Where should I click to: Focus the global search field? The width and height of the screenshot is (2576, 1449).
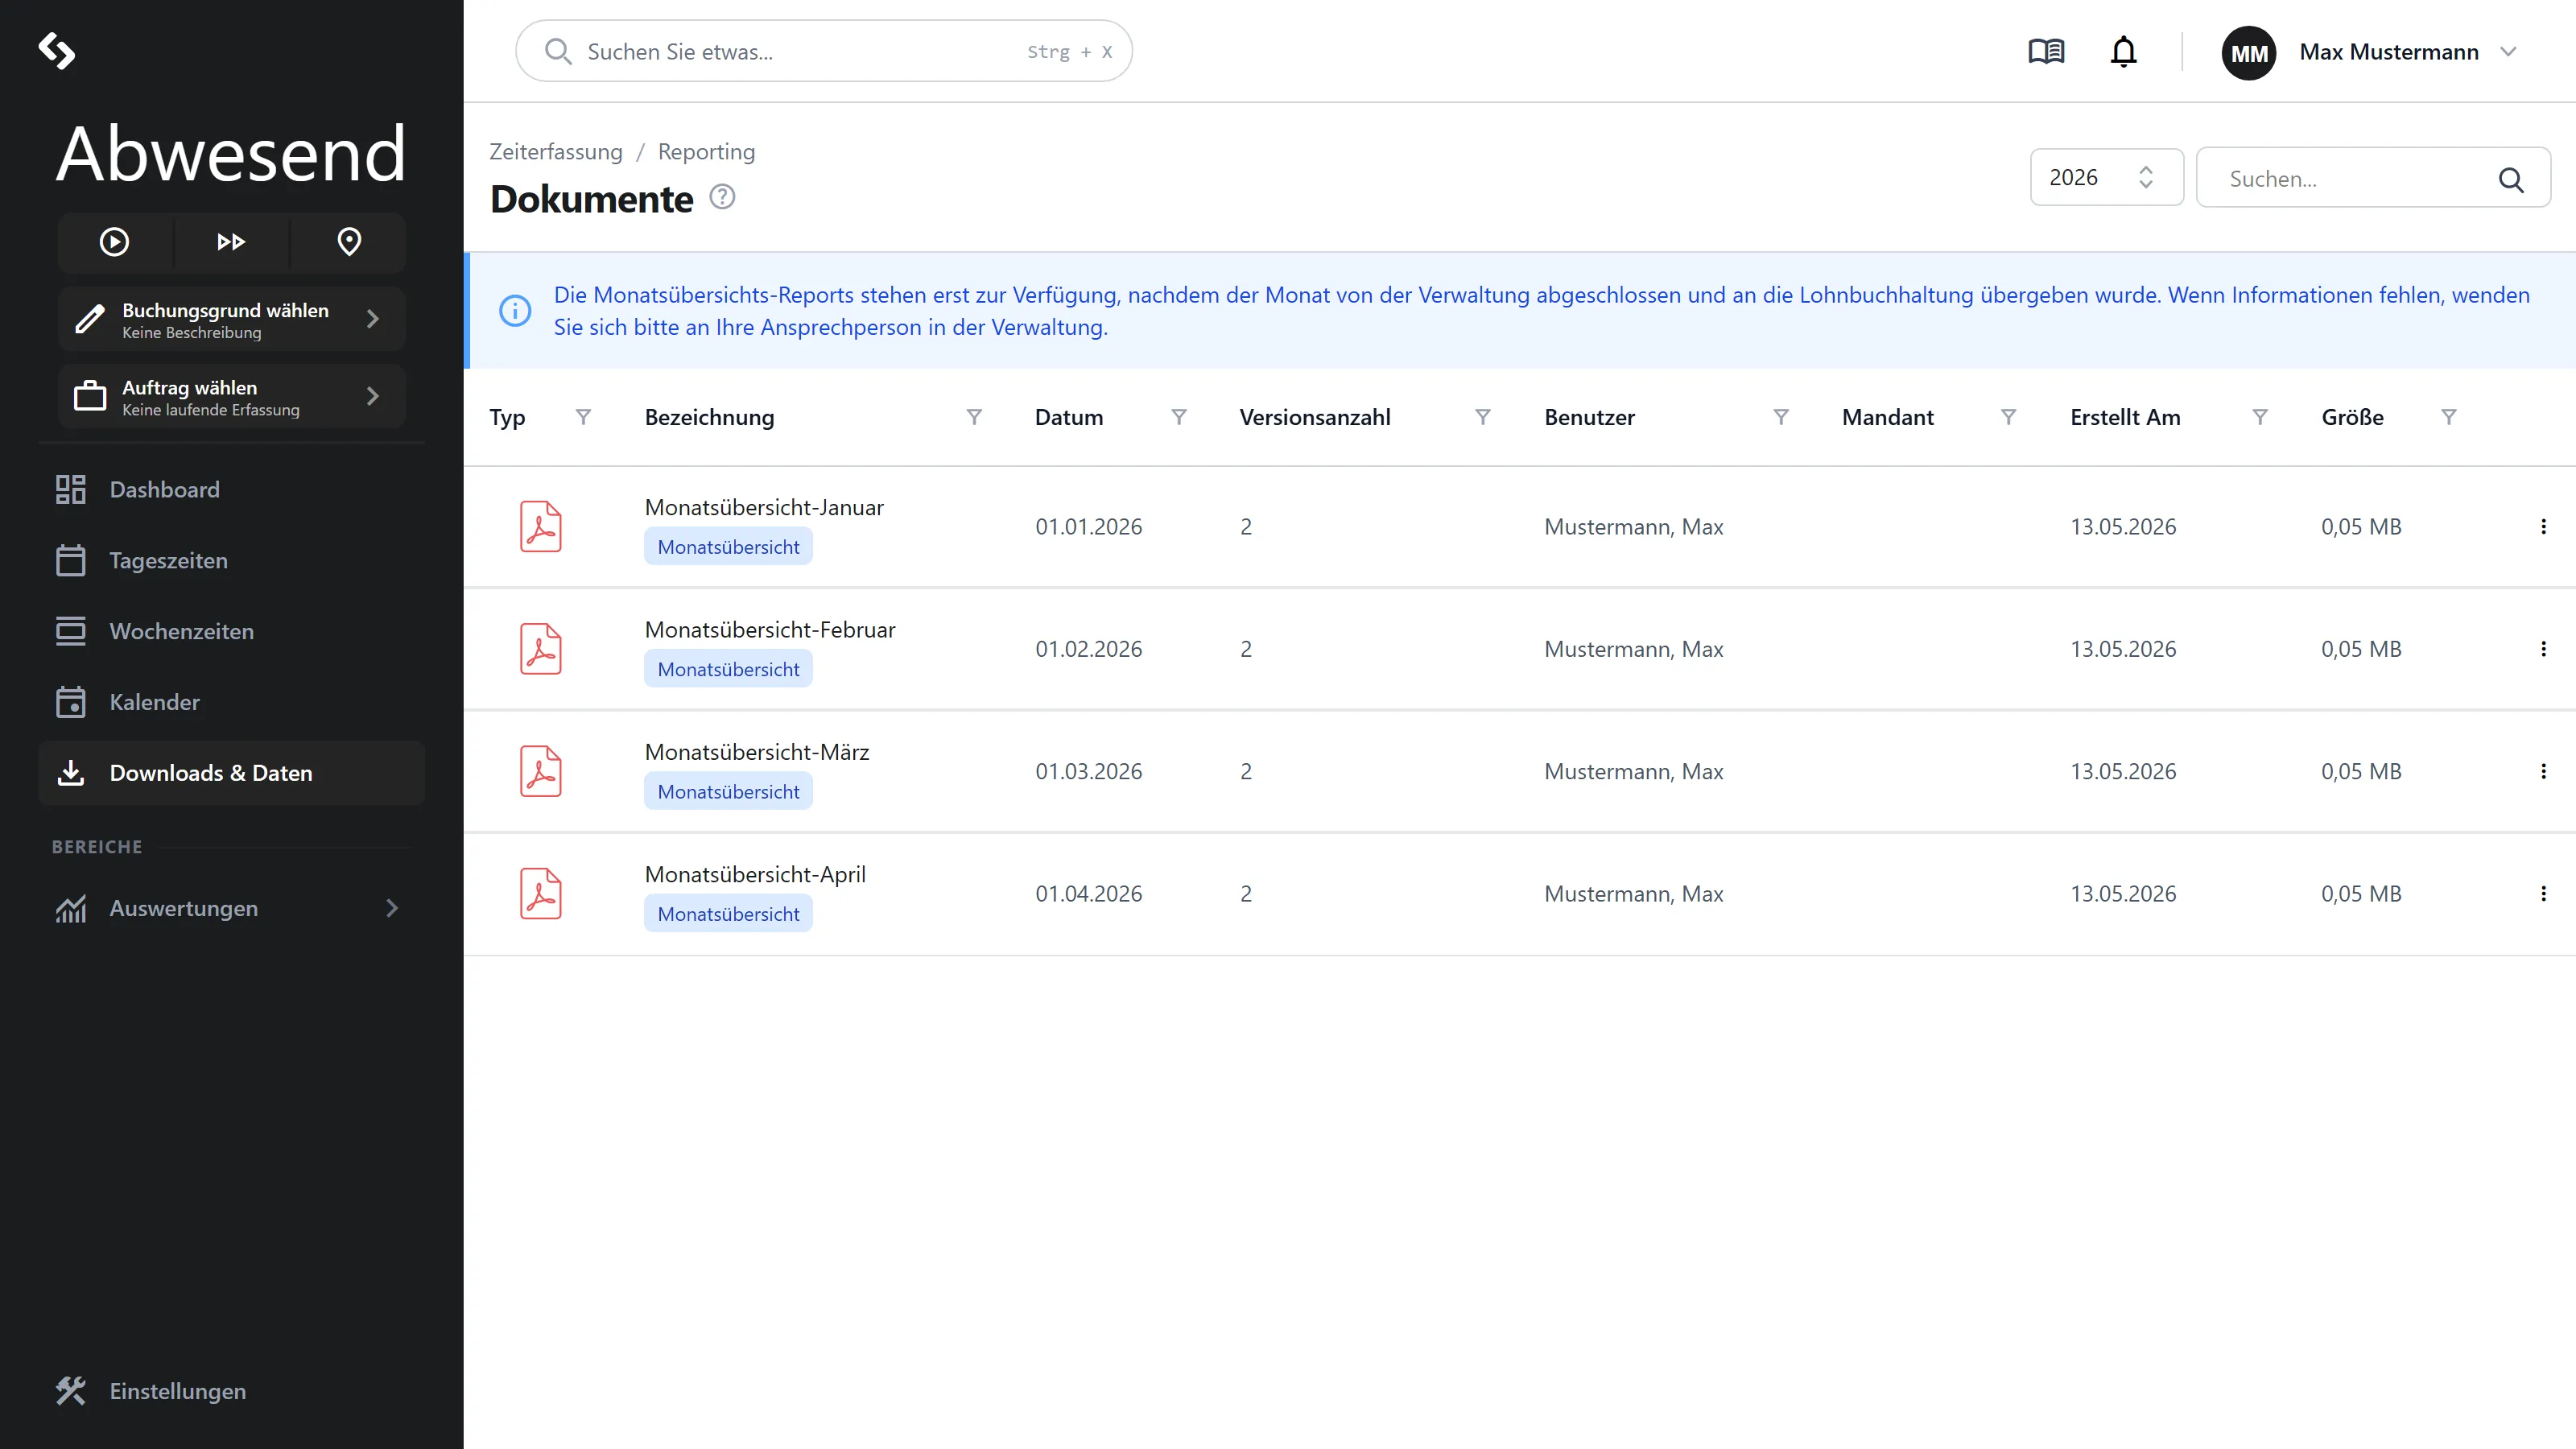pos(823,51)
